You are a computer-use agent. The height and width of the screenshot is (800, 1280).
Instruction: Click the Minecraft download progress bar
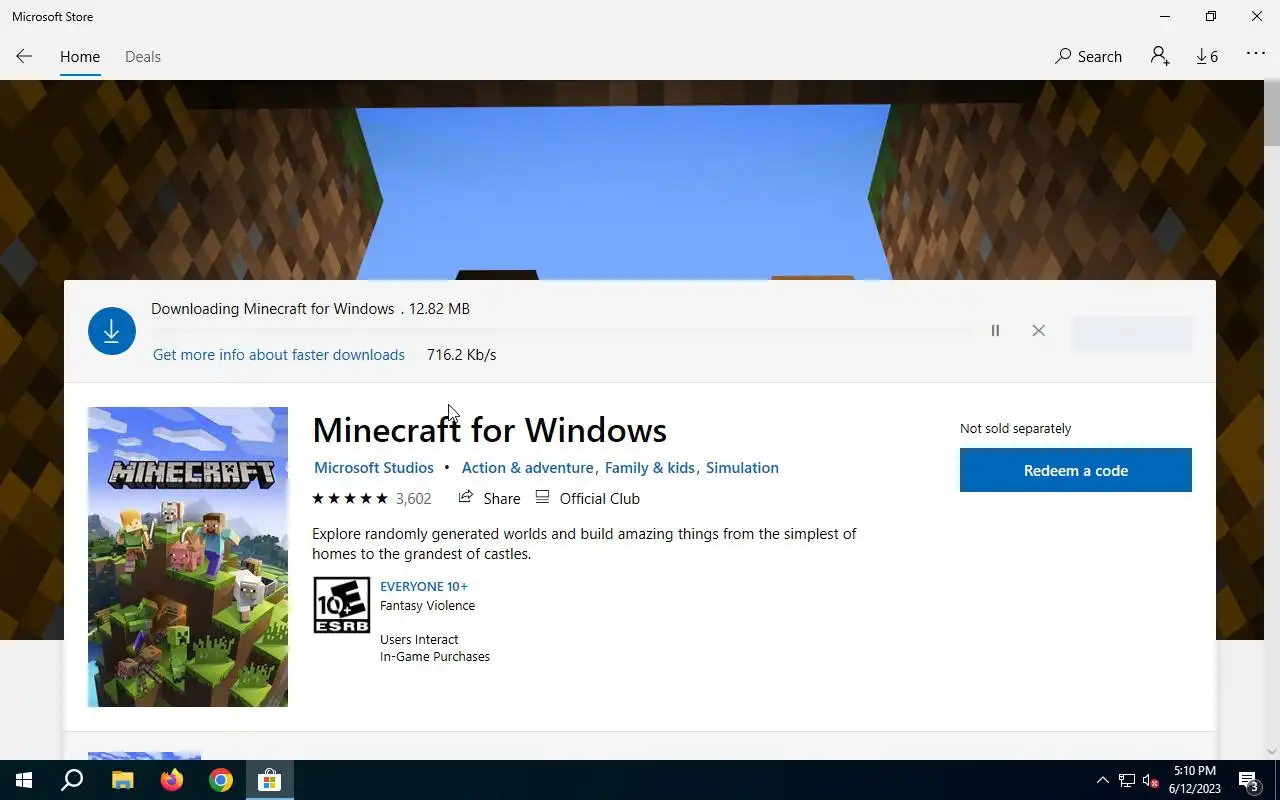562,331
